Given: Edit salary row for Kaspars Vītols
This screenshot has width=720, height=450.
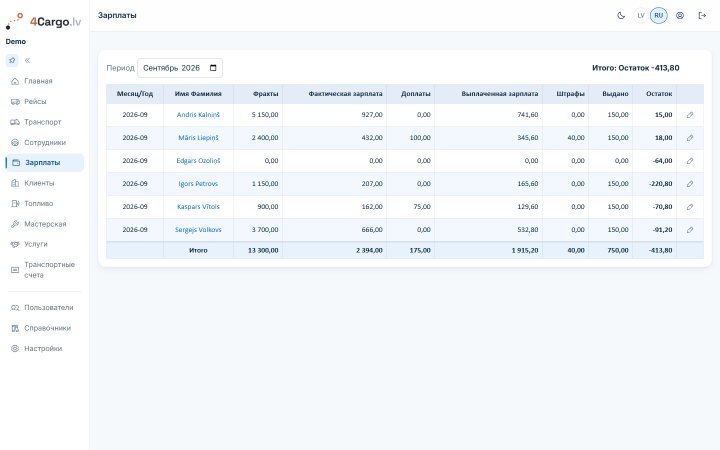Looking at the screenshot, I should pos(690,207).
